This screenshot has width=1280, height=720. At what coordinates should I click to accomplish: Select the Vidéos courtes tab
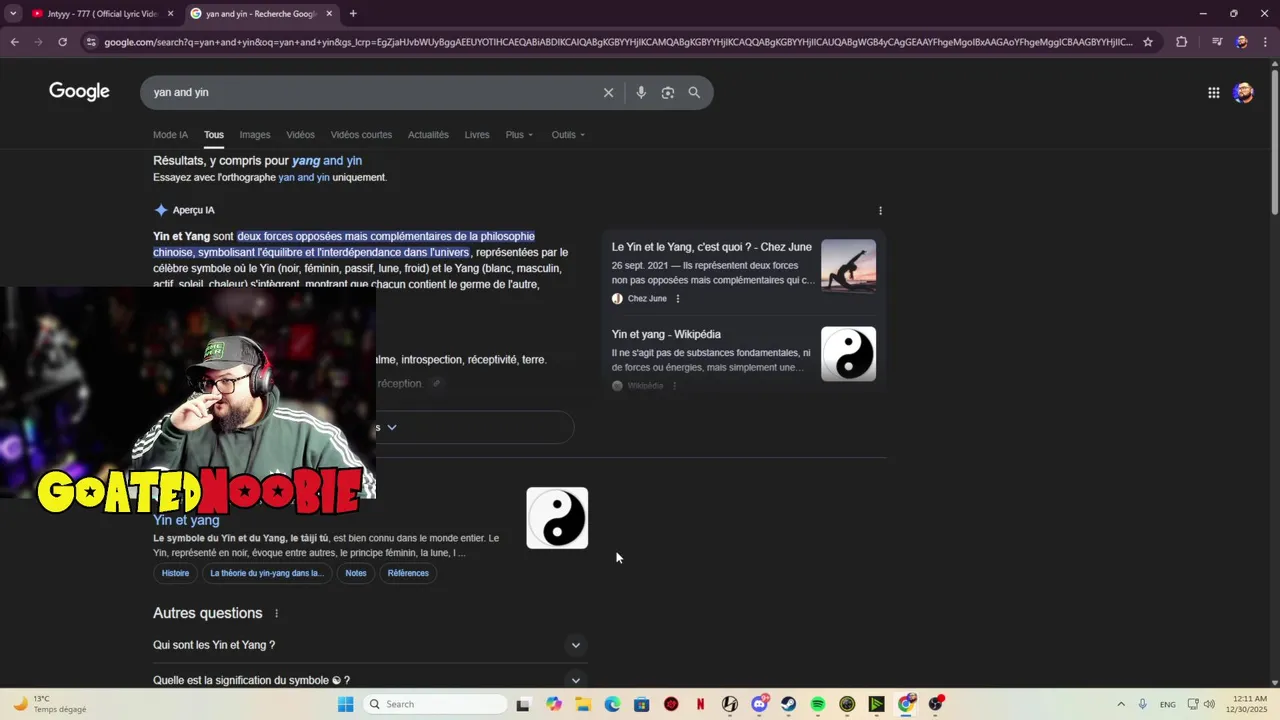[x=361, y=135]
